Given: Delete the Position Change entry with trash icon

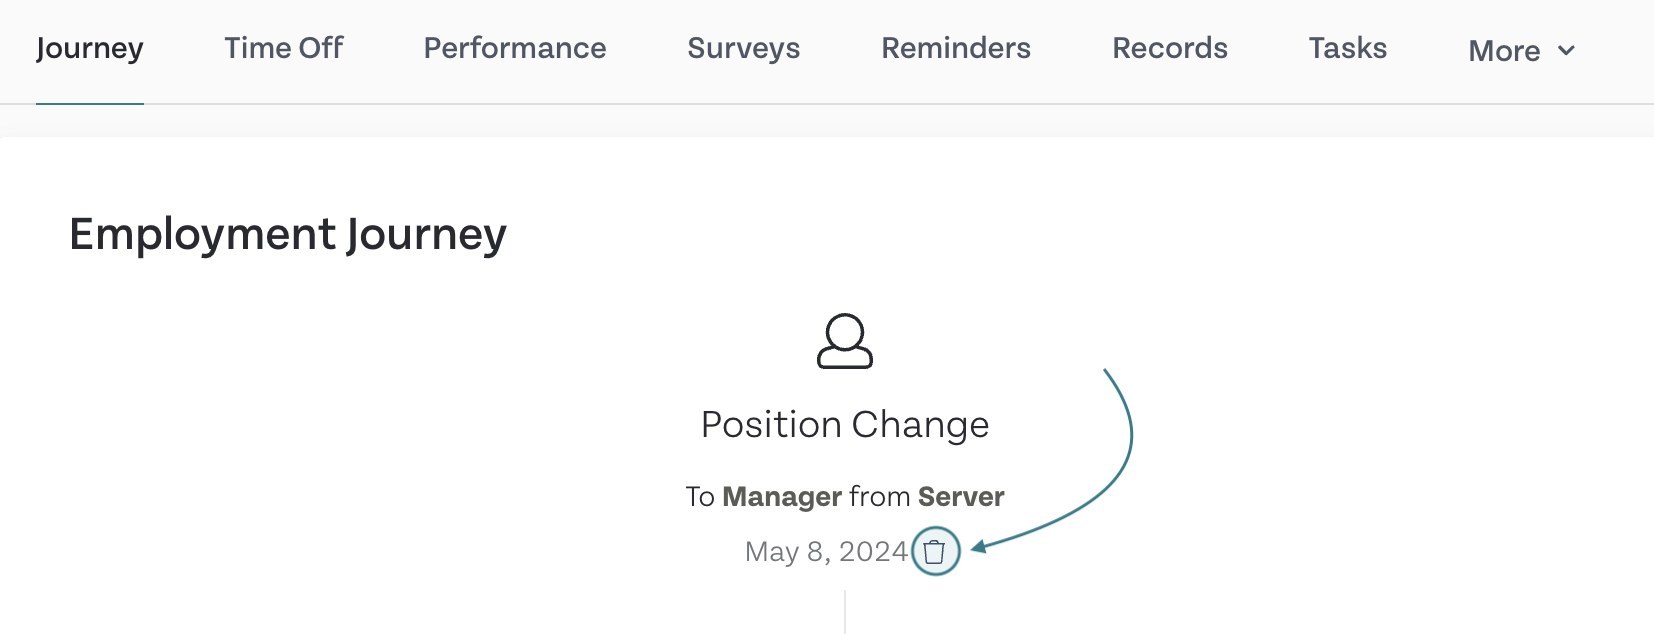Looking at the screenshot, I should click(x=935, y=551).
